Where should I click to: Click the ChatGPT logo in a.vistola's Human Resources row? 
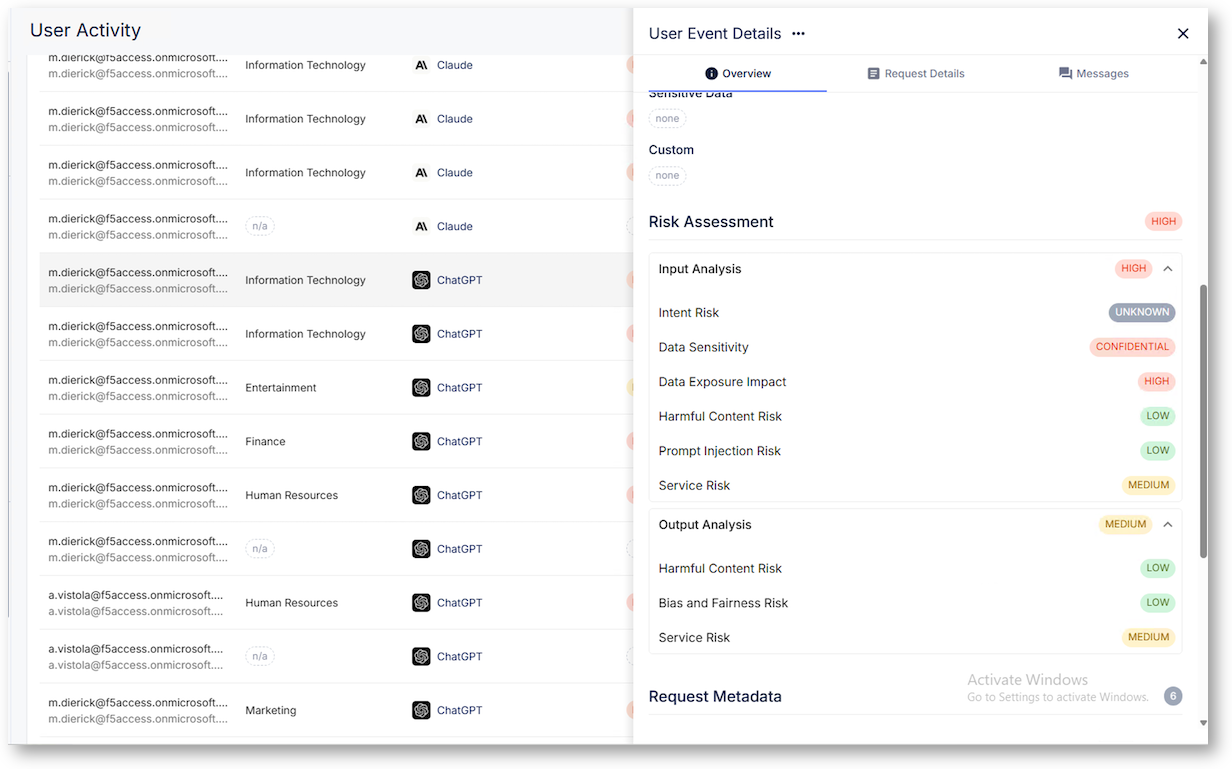[x=421, y=603]
